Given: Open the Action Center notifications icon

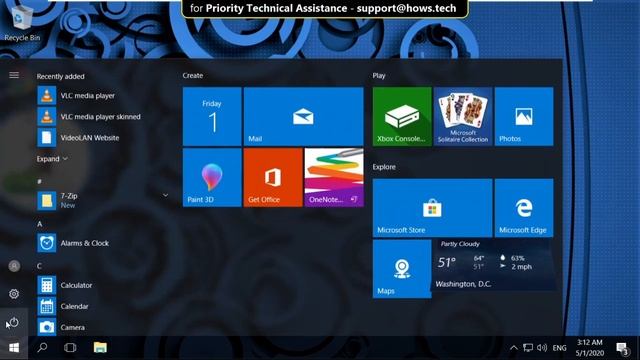Looking at the screenshot, I should coord(622,349).
